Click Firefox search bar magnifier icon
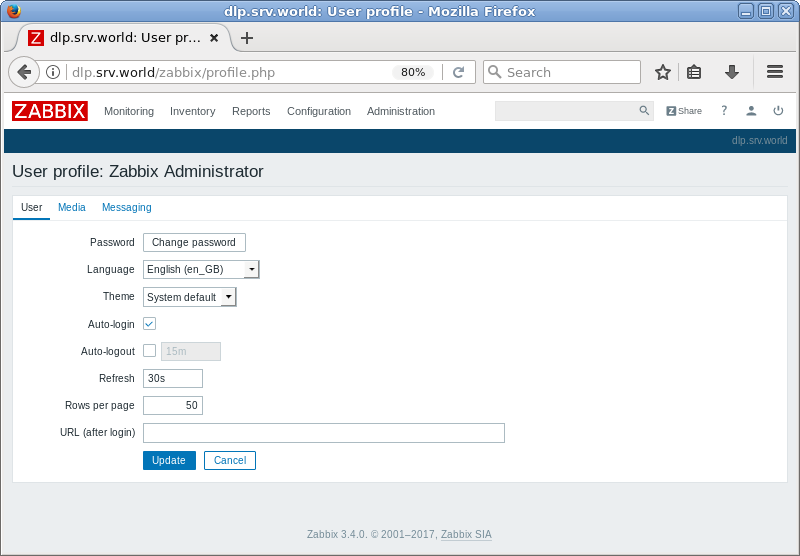 (x=494, y=72)
